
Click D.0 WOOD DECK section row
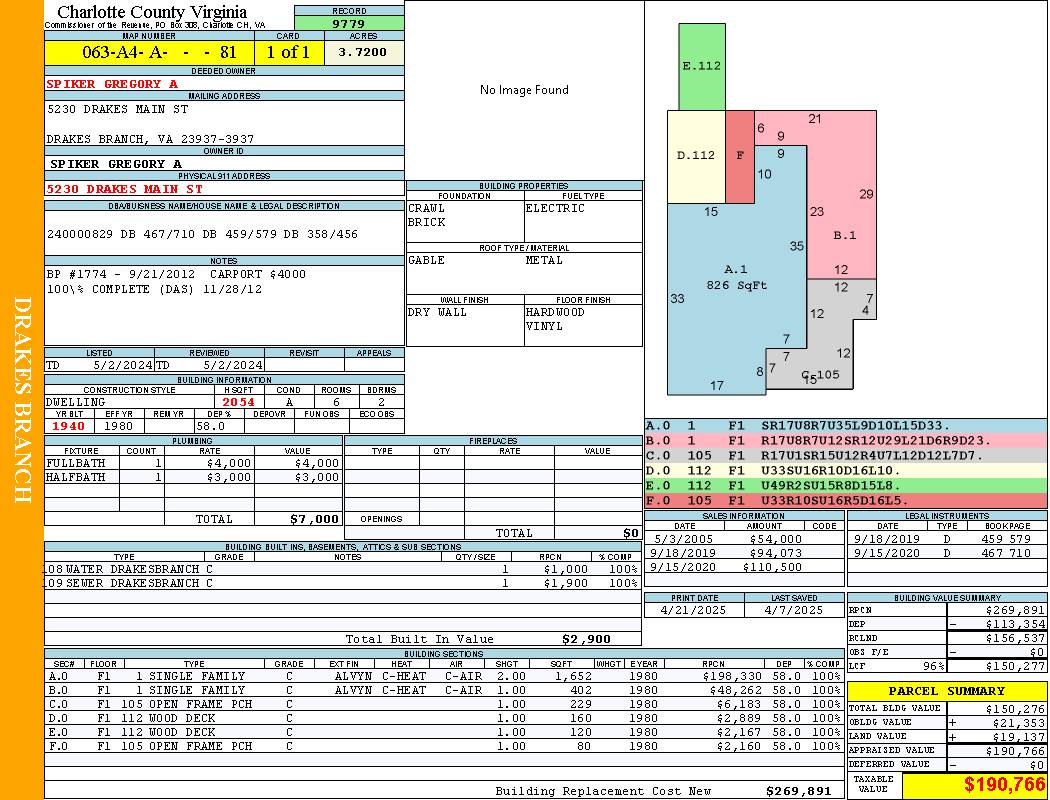tap(444, 718)
